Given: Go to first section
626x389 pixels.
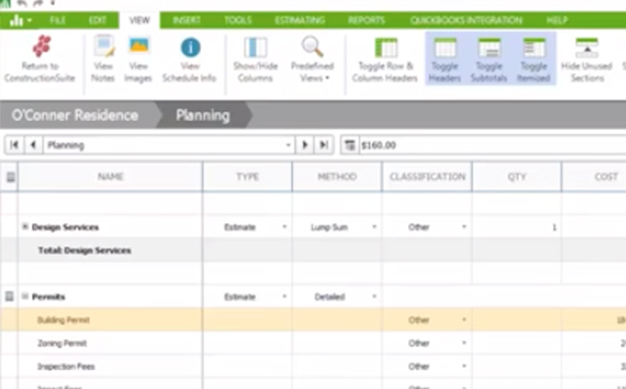Looking at the screenshot, I should point(14,145).
